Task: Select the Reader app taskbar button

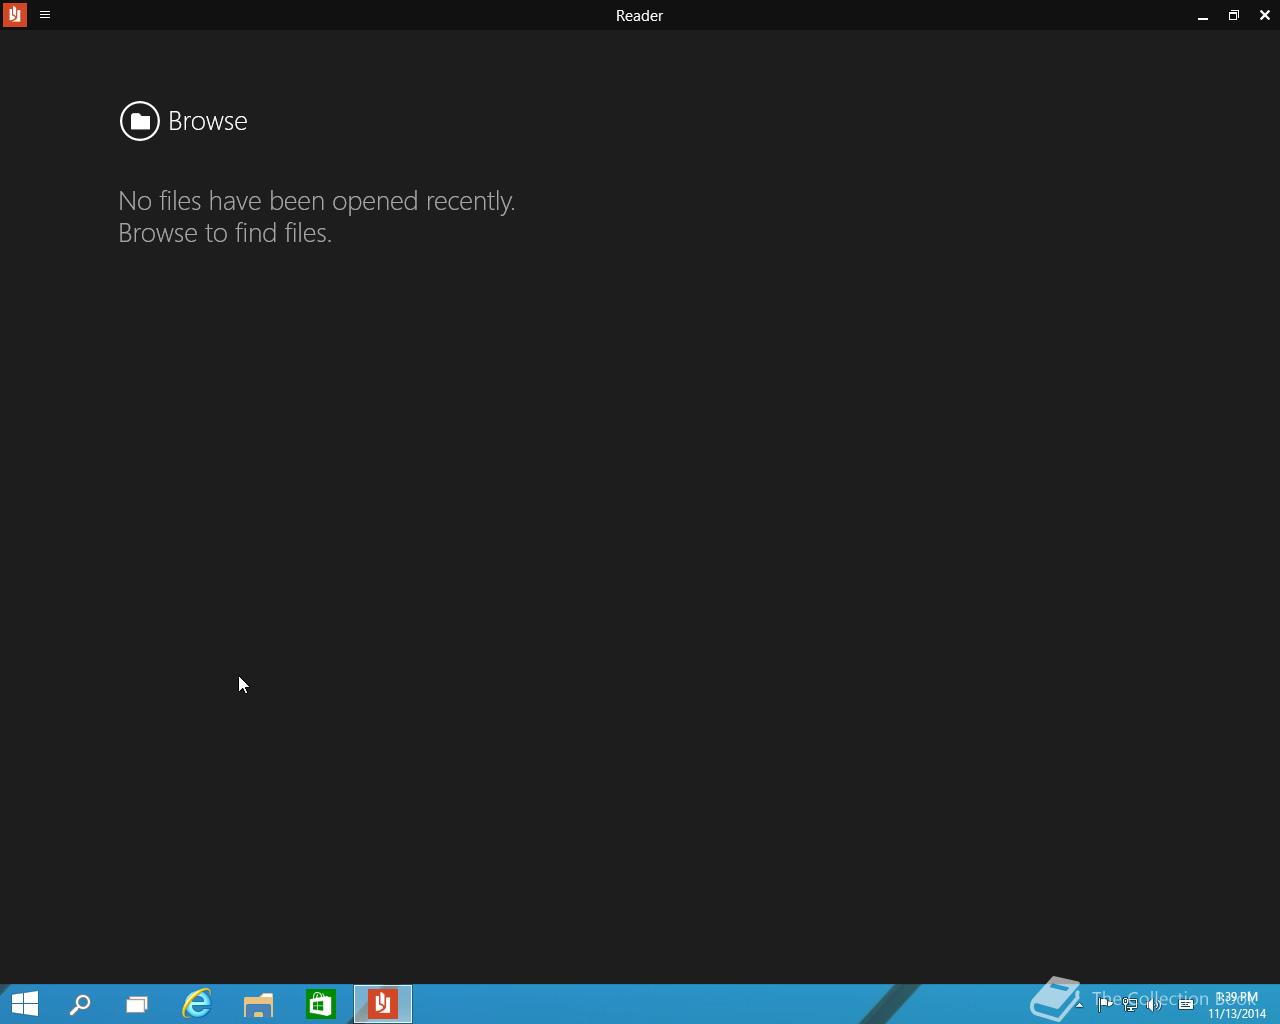Action: click(383, 1004)
